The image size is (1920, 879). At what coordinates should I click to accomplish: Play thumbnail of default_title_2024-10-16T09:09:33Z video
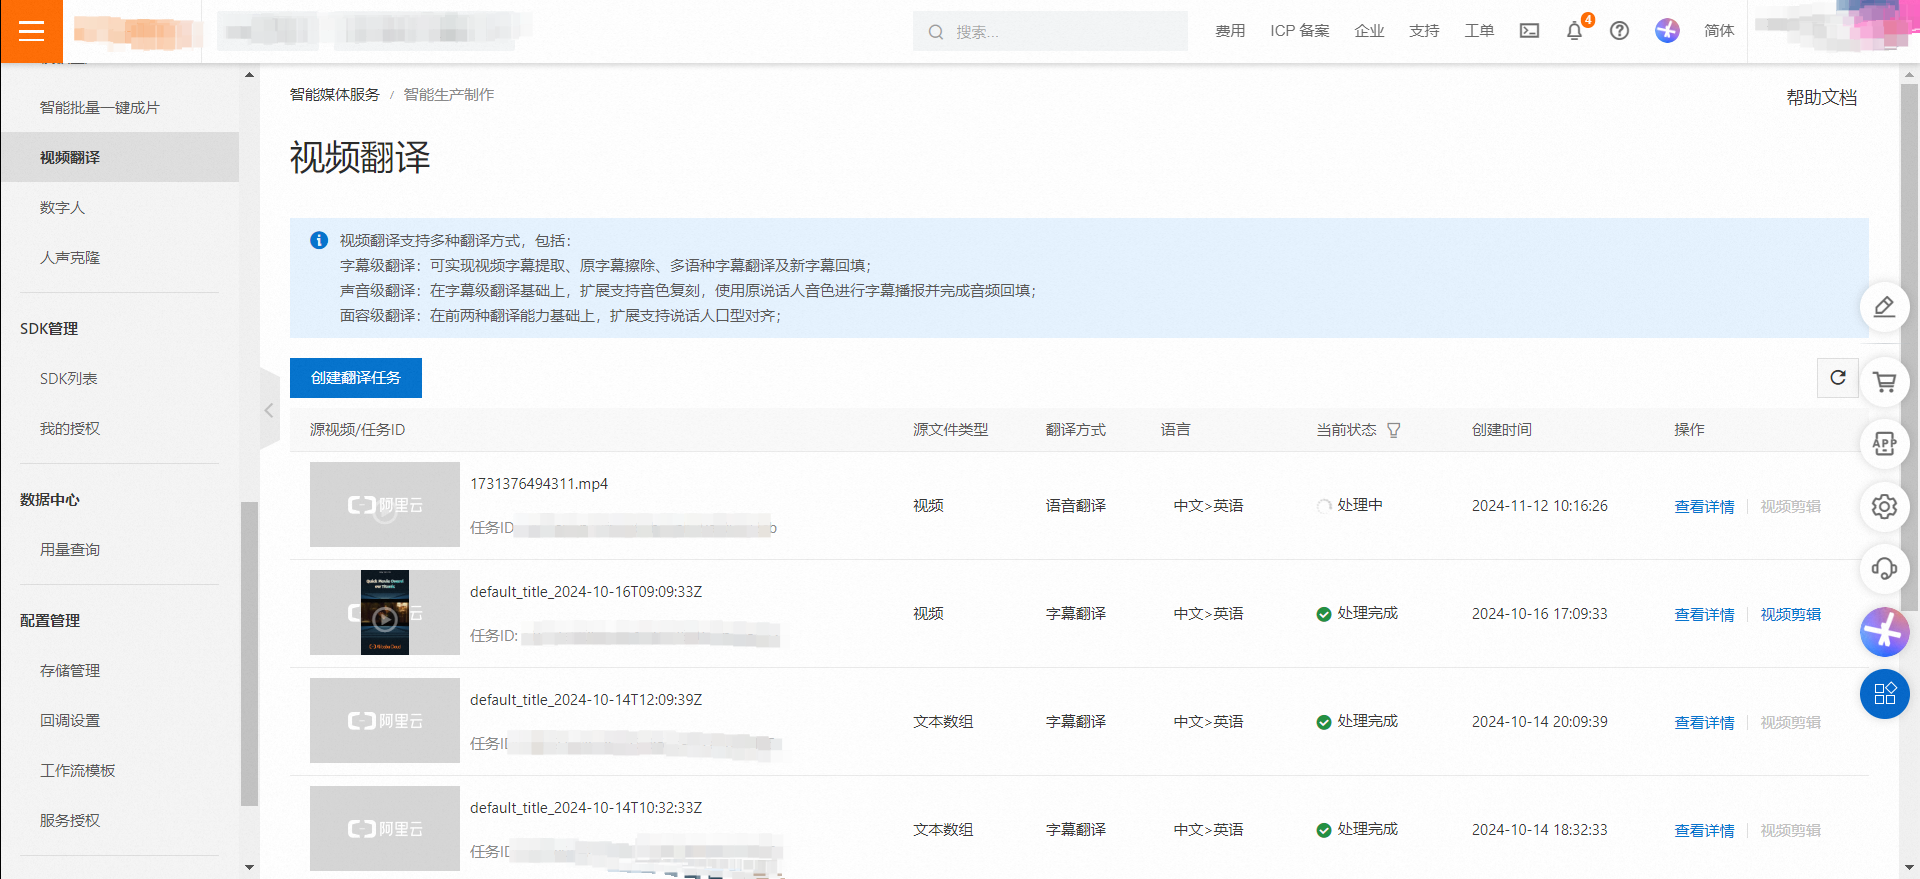coord(385,619)
